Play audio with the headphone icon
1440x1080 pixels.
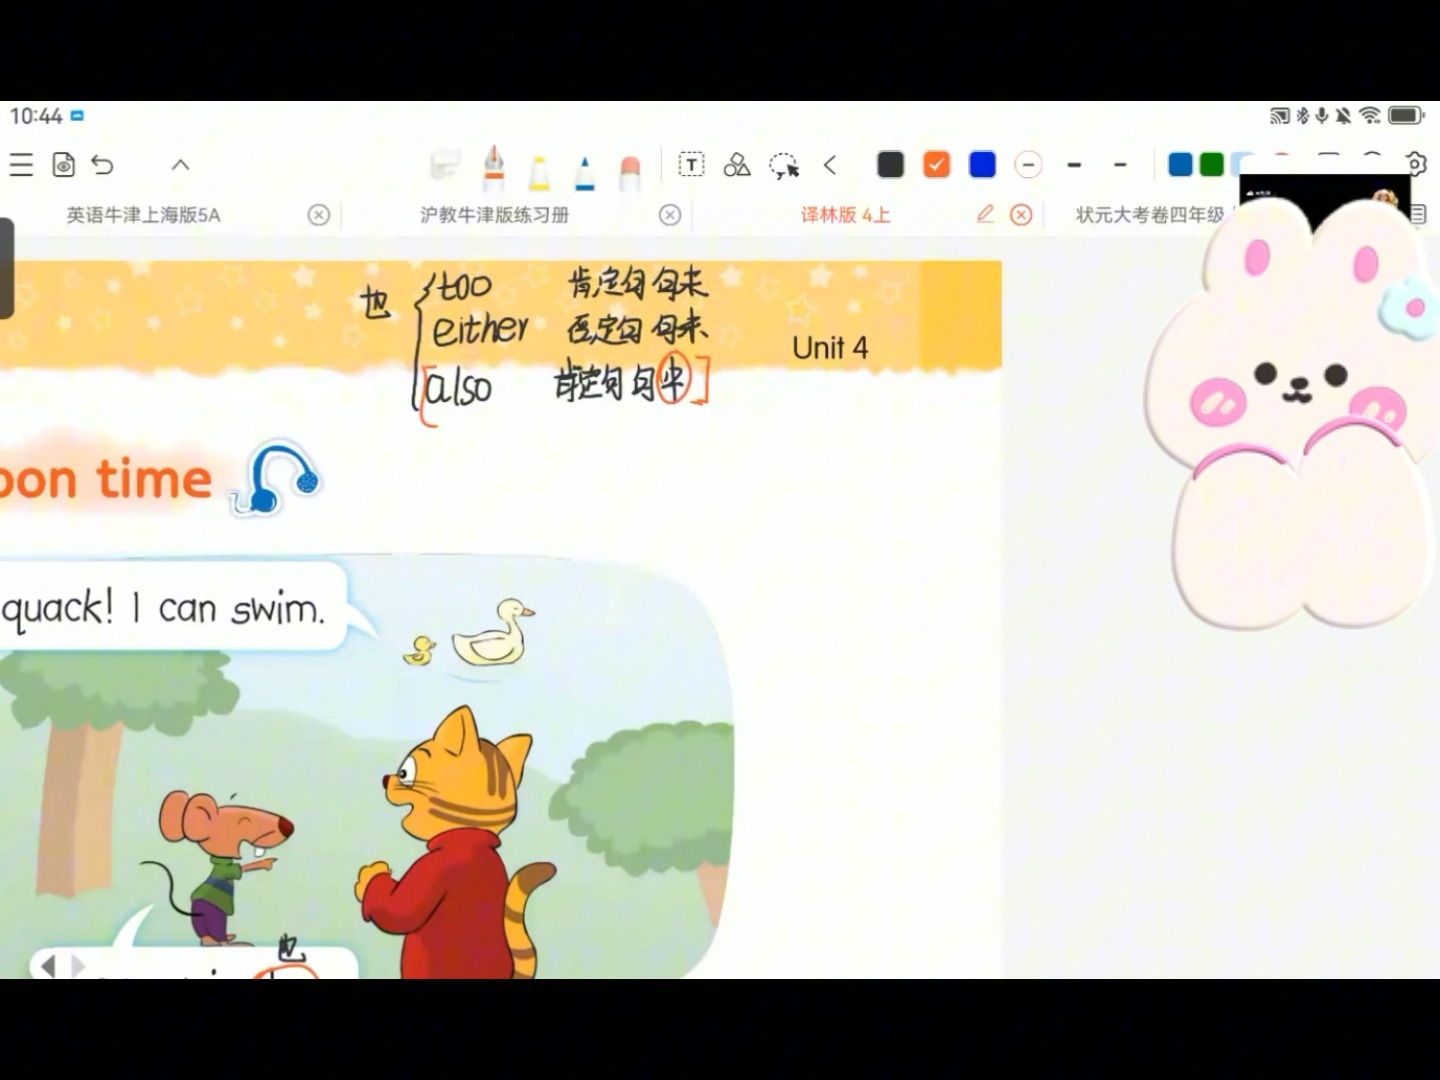point(276,478)
